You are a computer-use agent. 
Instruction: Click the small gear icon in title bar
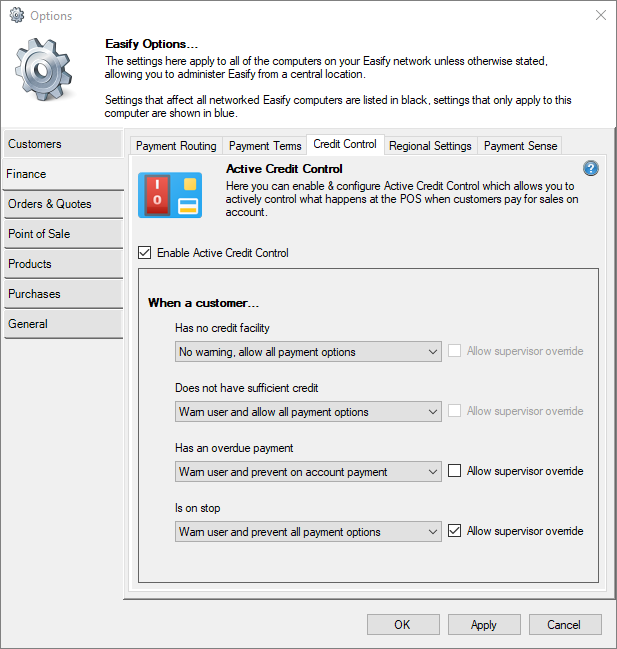[16, 16]
